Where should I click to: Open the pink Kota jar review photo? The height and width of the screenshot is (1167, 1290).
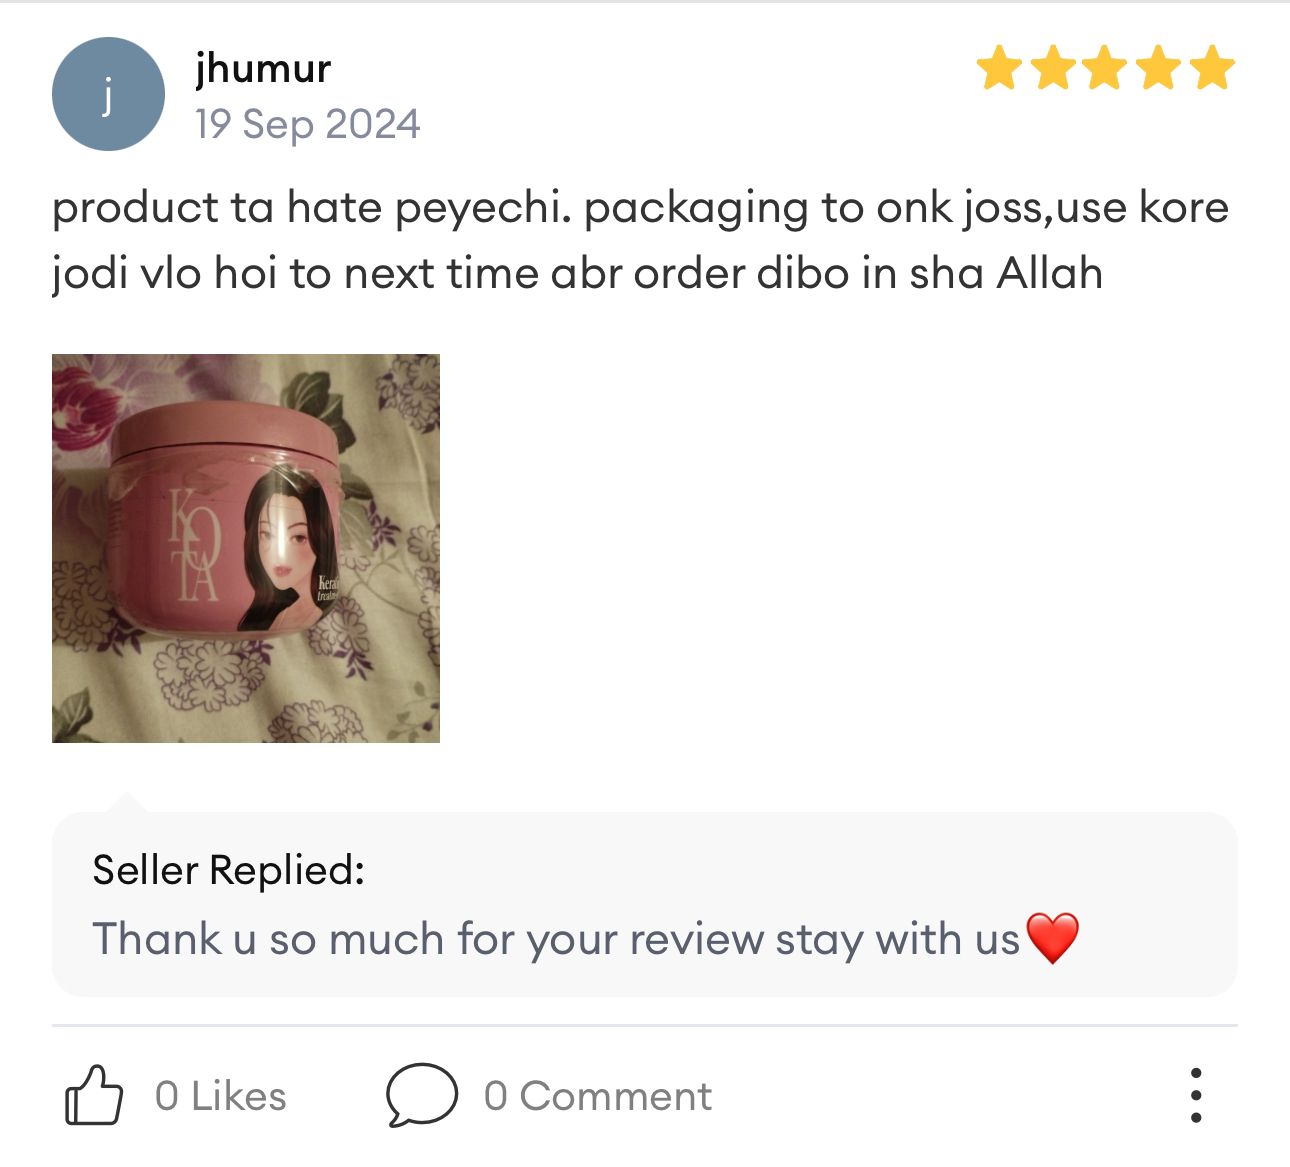246,548
